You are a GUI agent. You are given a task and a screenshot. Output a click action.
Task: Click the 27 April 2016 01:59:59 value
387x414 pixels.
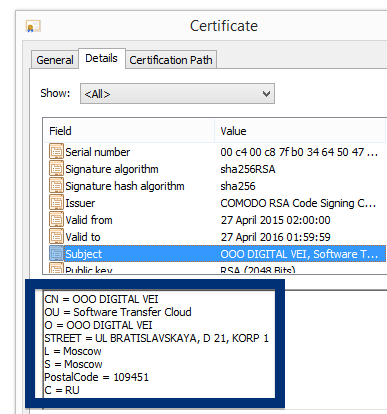[275, 237]
